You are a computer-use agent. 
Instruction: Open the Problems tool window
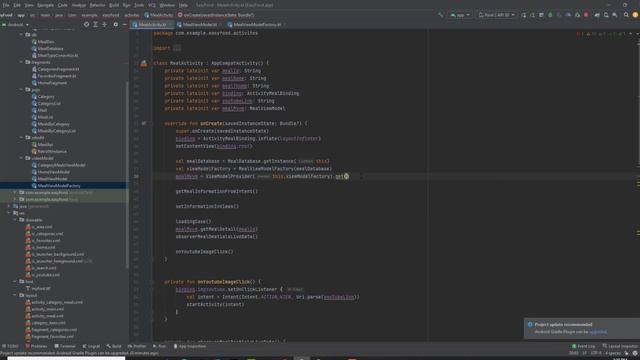coord(36,346)
